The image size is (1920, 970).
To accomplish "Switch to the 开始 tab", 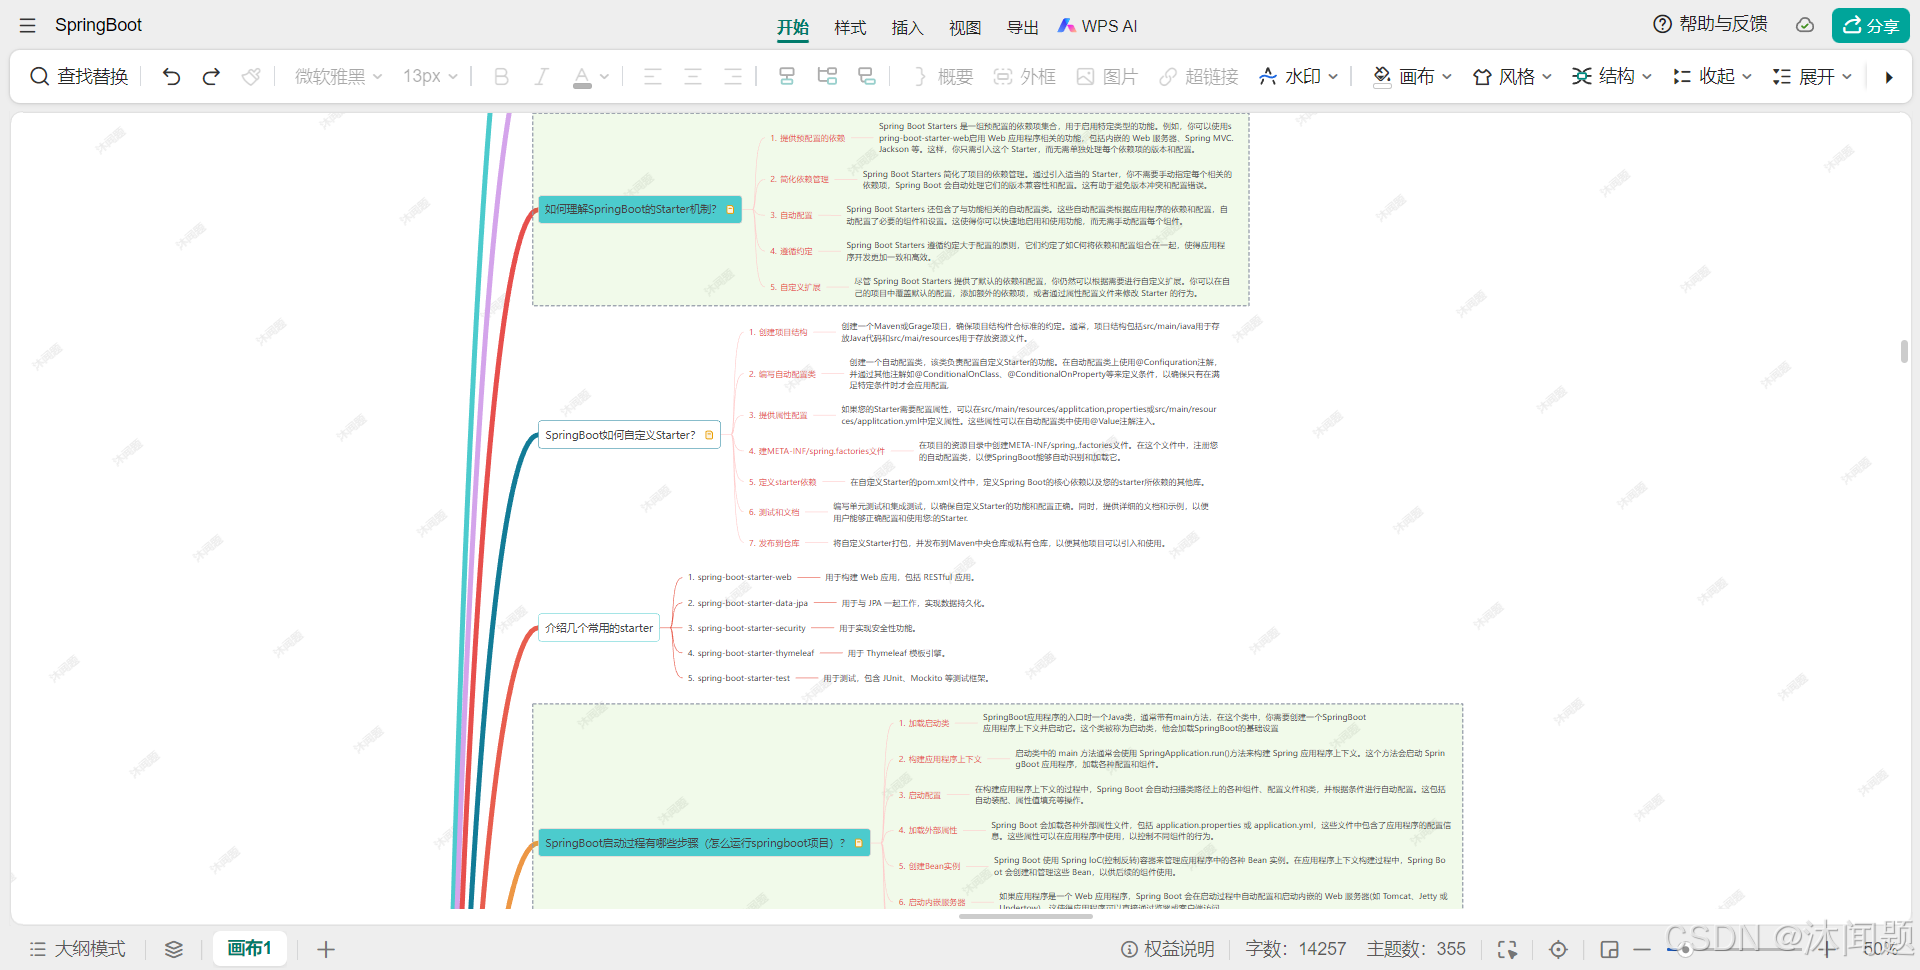I will [793, 27].
